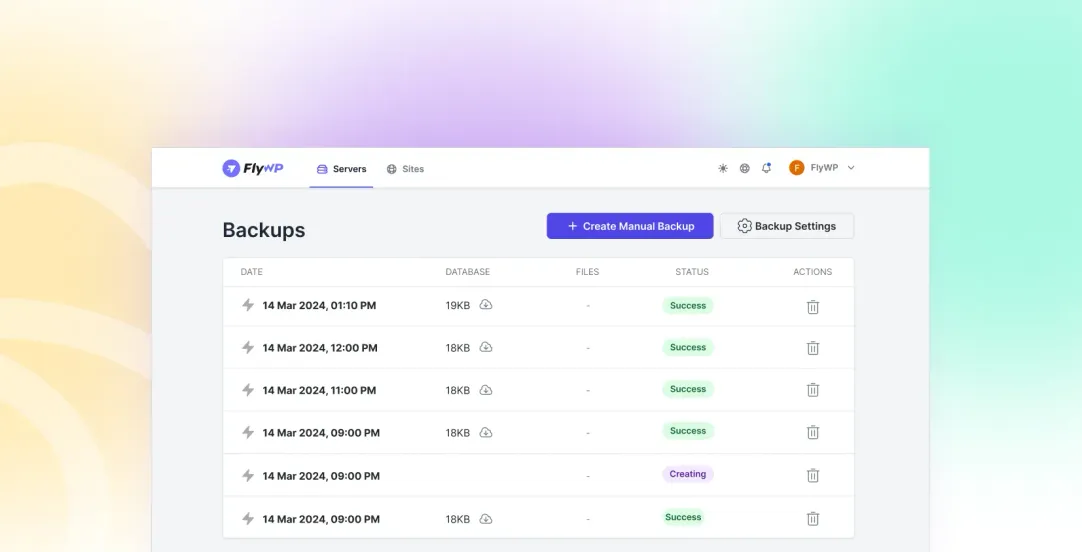Screen dimensions: 1082x552
Task: Click Create Manual Backup button
Action: point(630,226)
